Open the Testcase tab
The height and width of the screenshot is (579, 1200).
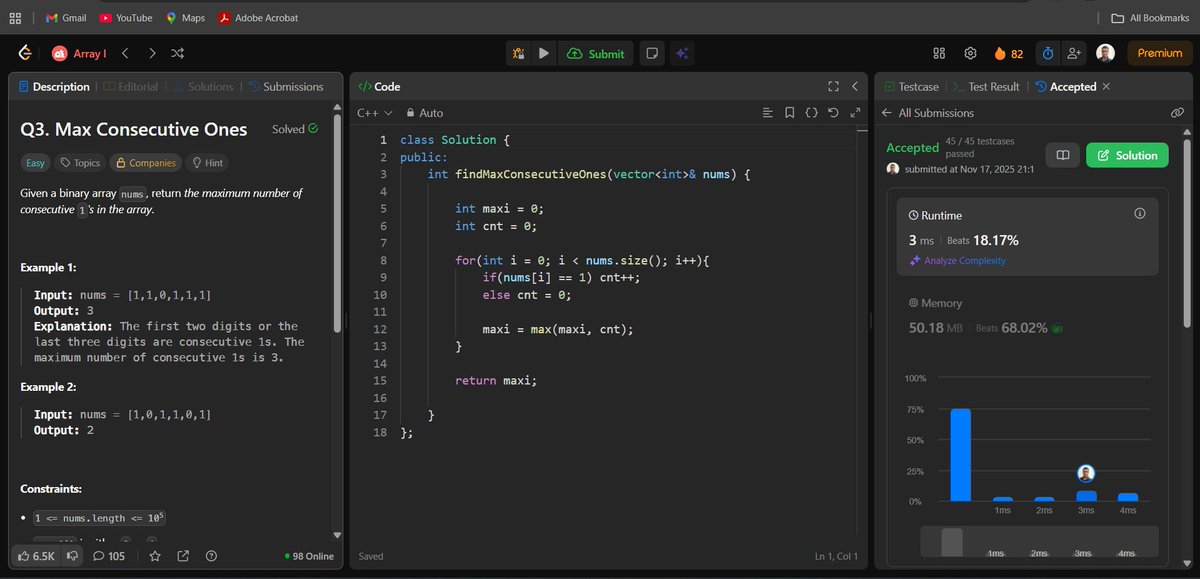912,87
